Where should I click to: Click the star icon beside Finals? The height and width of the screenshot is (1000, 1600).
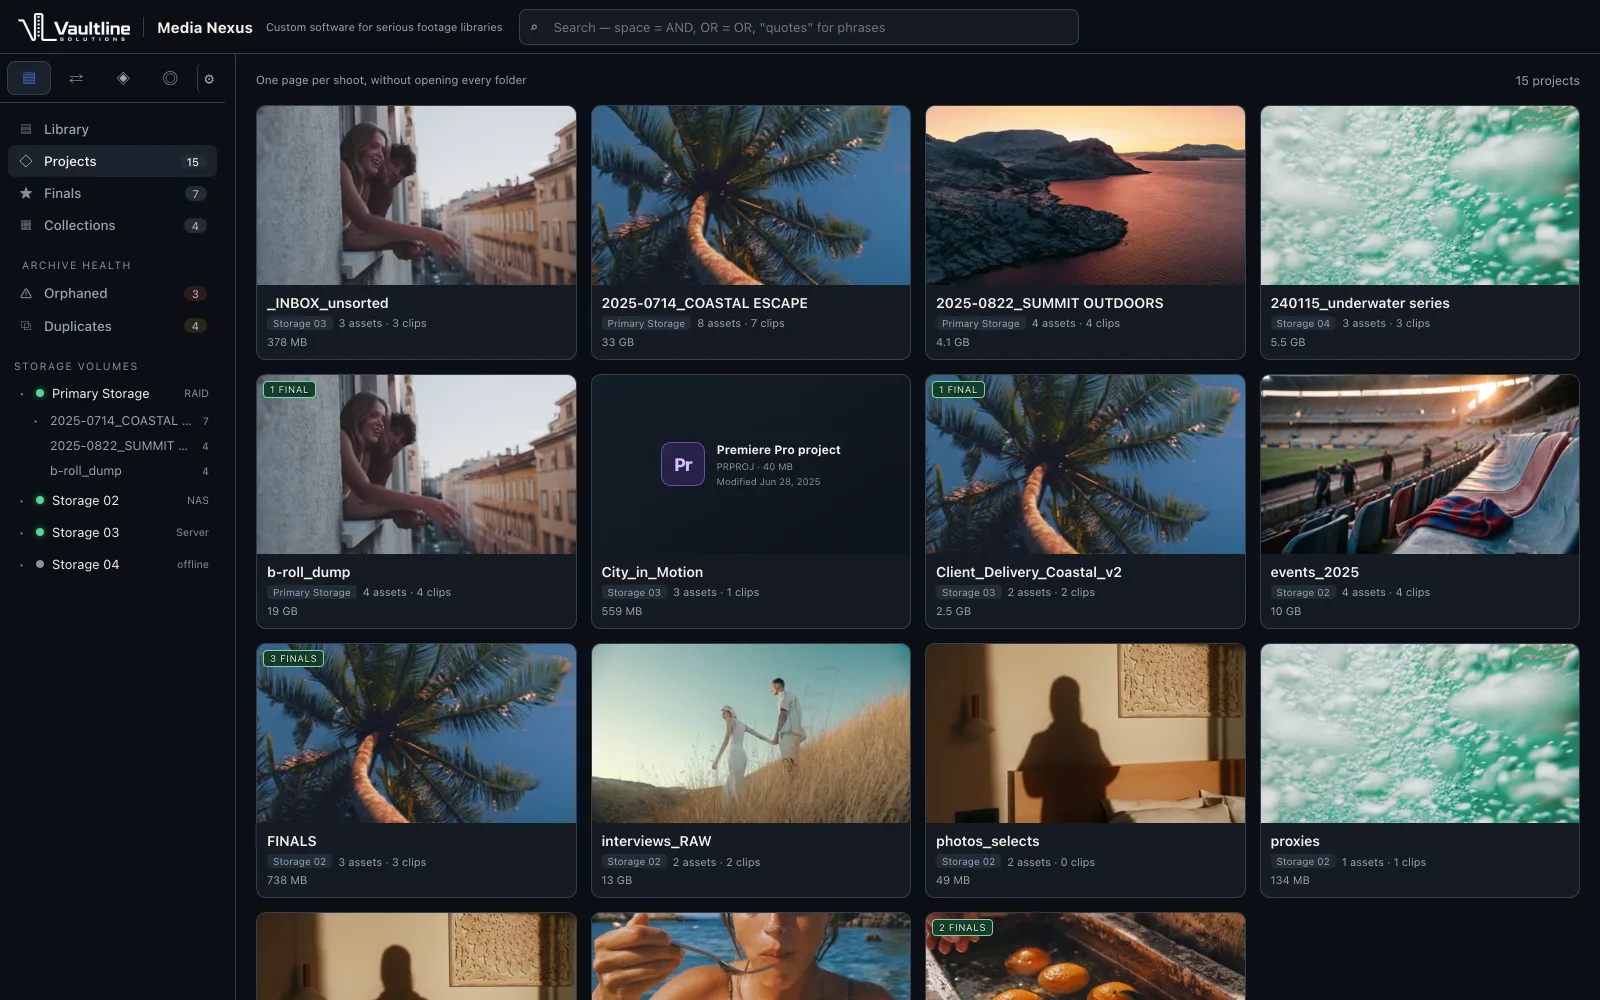click(x=26, y=193)
